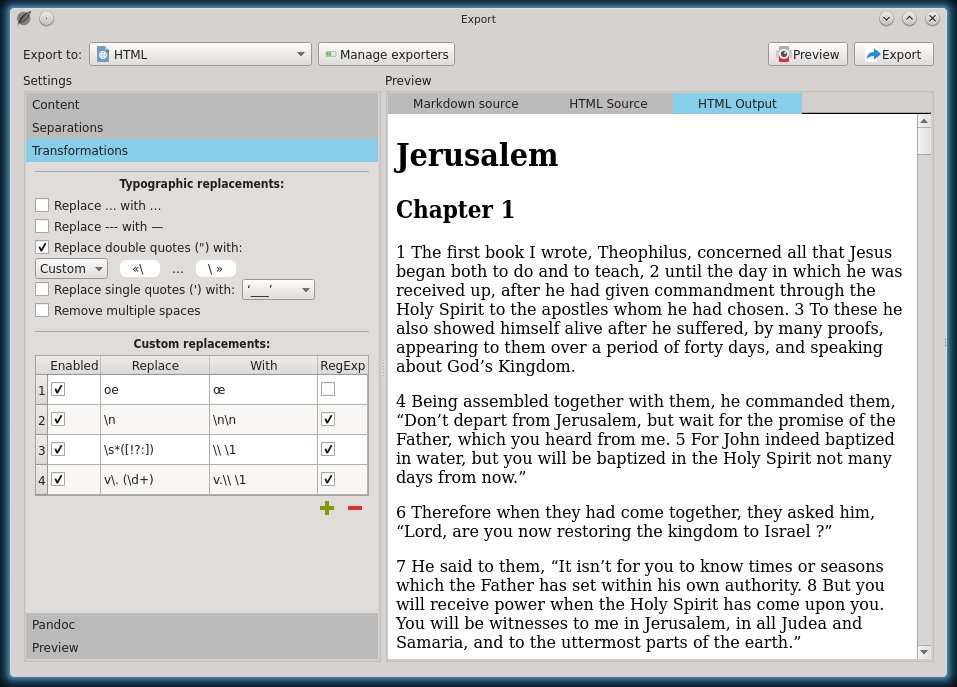957x687 pixels.
Task: Expand the Separations settings section
Action: click(x=202, y=128)
